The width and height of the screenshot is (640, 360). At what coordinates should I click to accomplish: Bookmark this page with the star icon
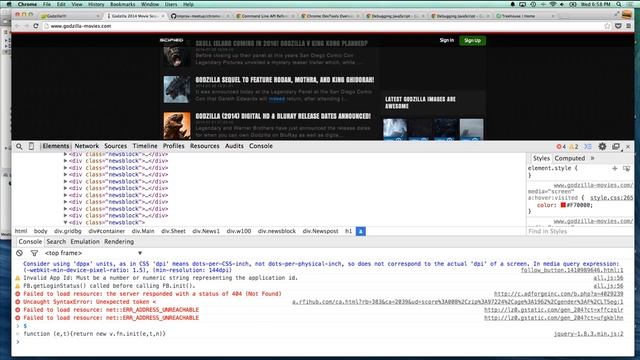(x=607, y=26)
